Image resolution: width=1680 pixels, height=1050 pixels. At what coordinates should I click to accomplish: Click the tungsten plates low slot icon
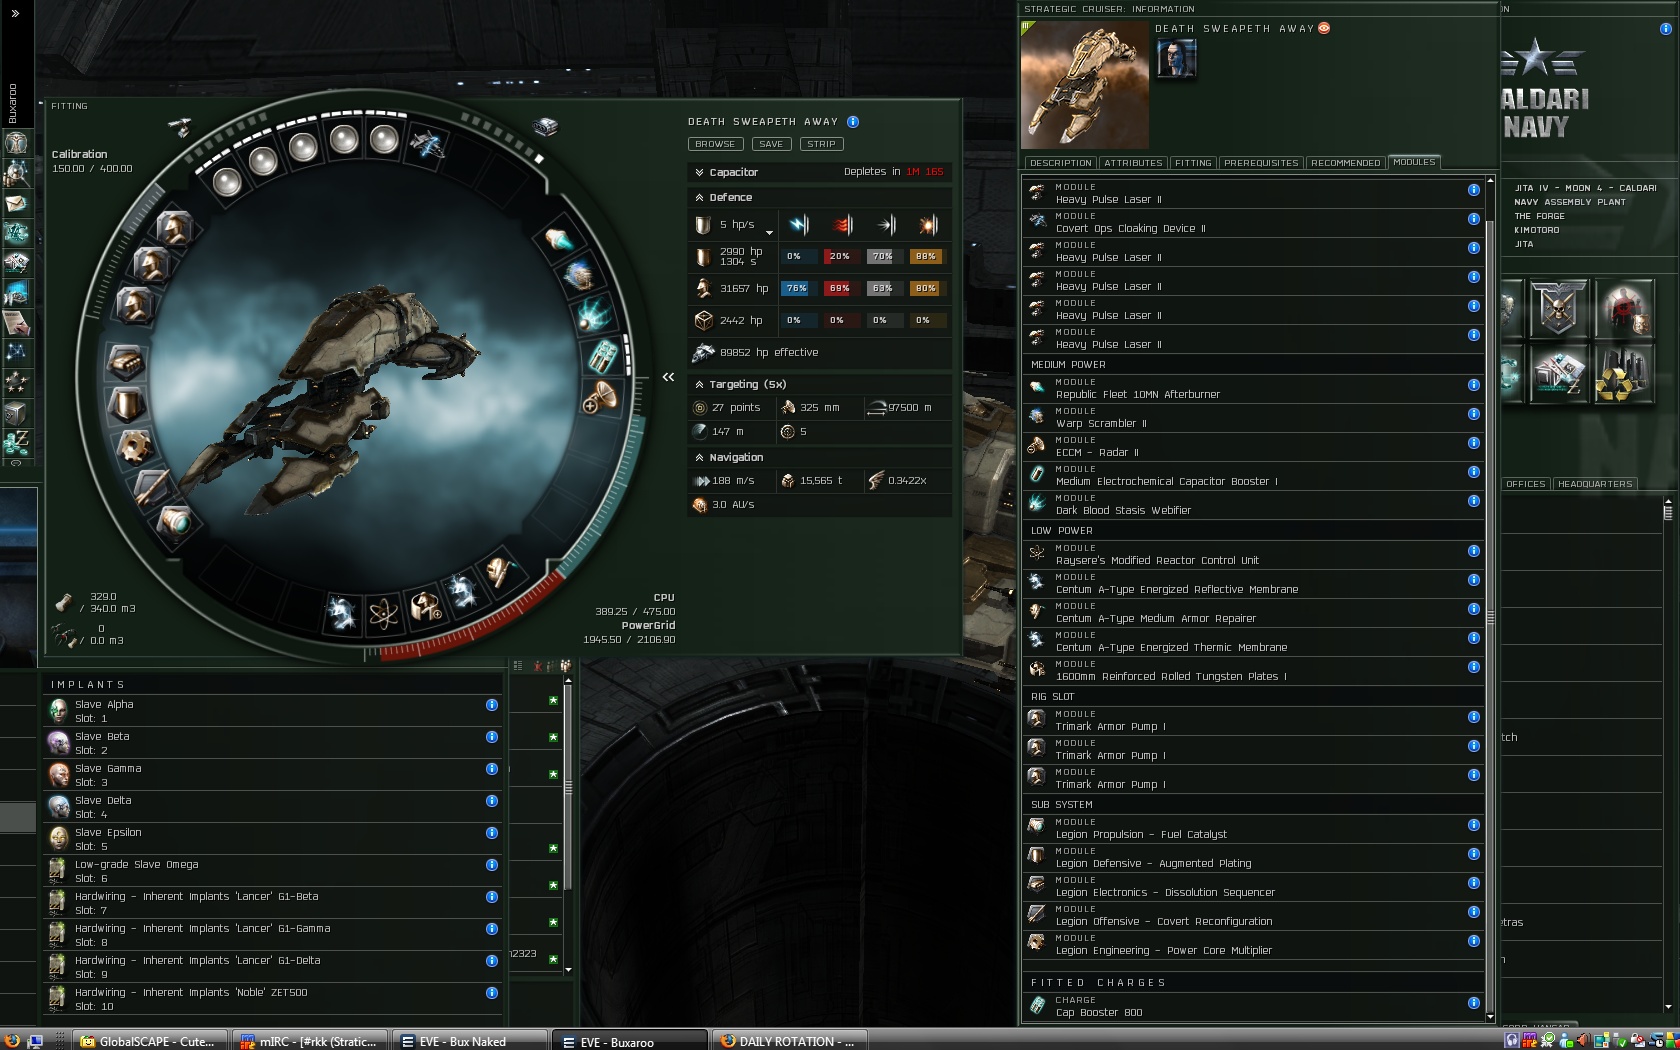pyautogui.click(x=426, y=606)
